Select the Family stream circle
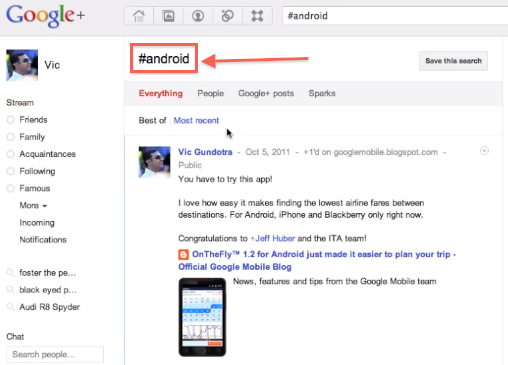 (11, 137)
